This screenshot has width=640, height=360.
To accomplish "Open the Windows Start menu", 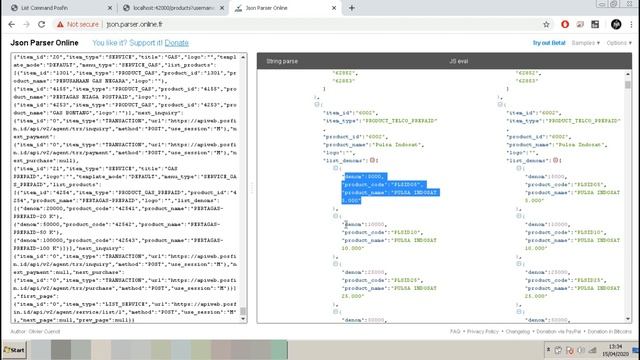I will tap(14, 350).
